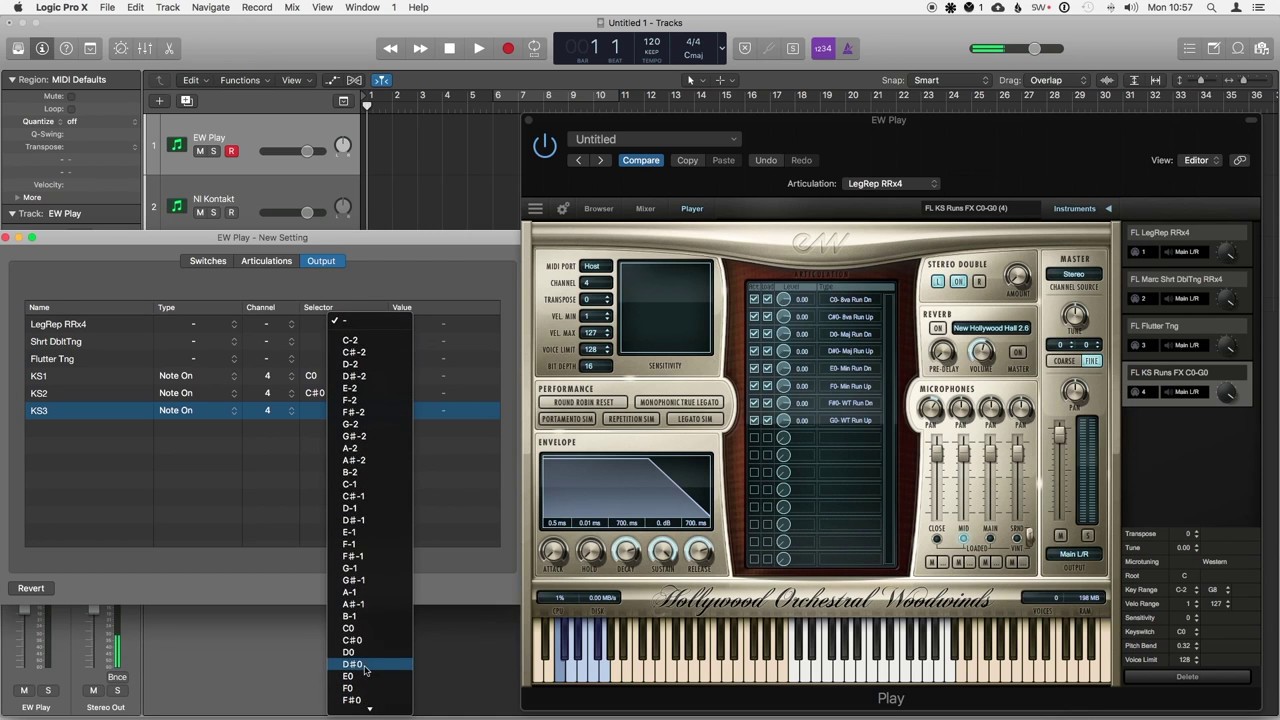Switch to the Articulations tab
The image size is (1280, 720).
click(266, 261)
